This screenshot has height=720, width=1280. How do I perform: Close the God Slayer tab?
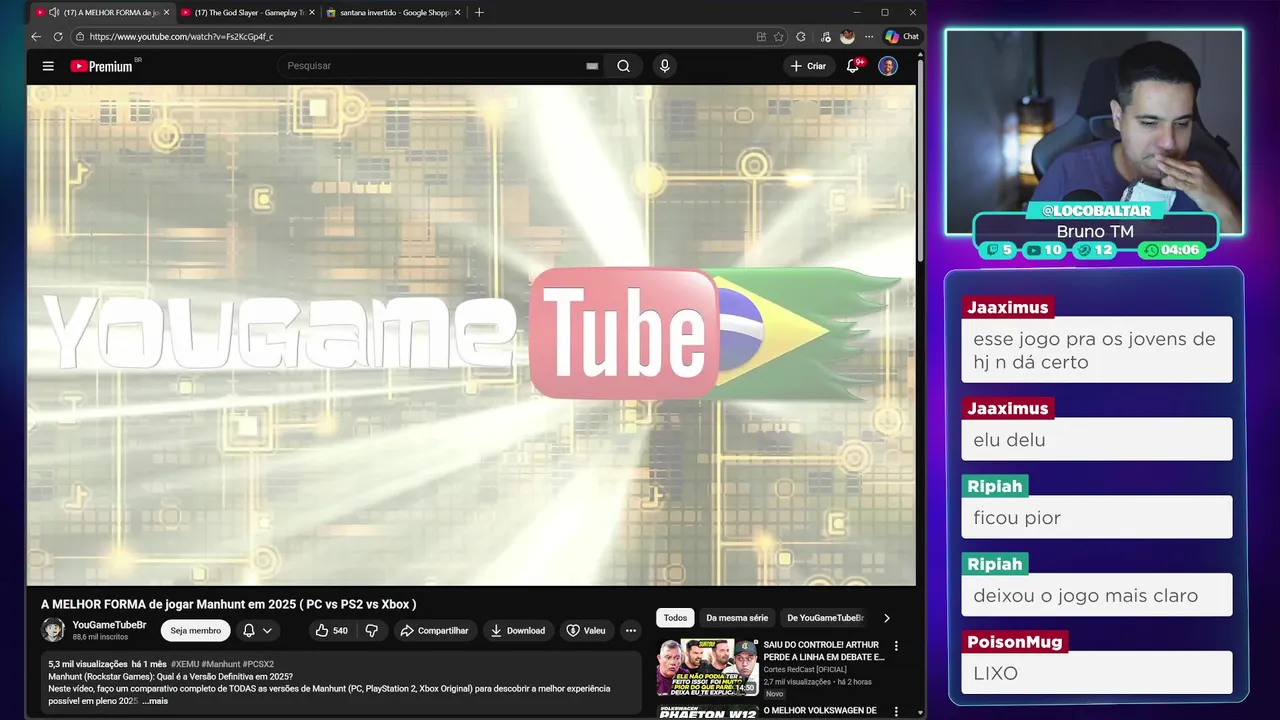(x=312, y=13)
